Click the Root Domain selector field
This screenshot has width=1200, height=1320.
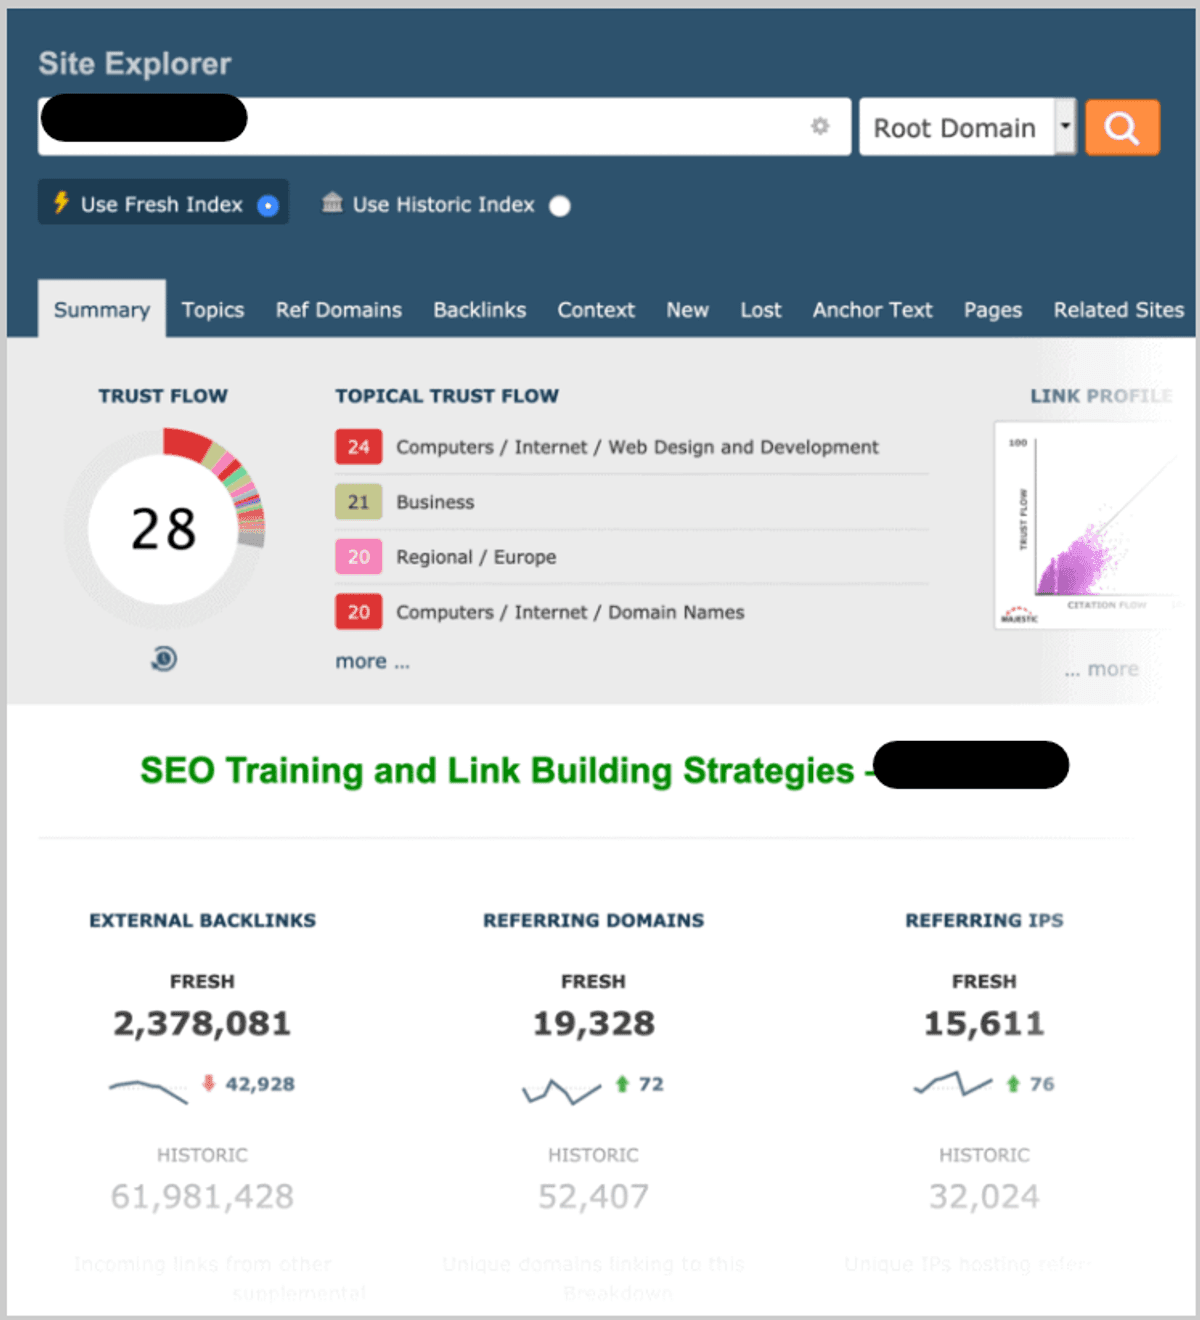[x=967, y=126]
